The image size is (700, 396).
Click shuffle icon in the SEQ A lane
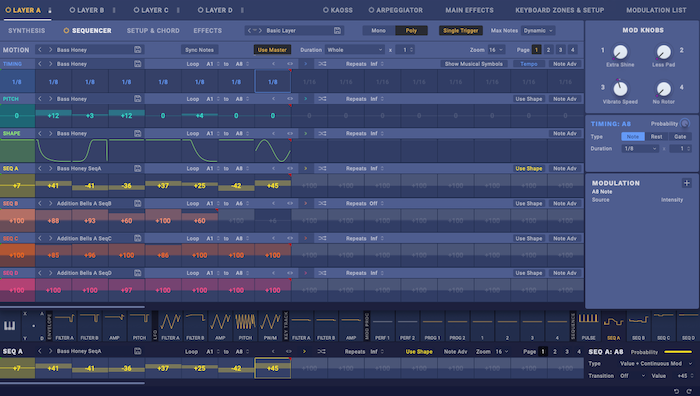322,168
